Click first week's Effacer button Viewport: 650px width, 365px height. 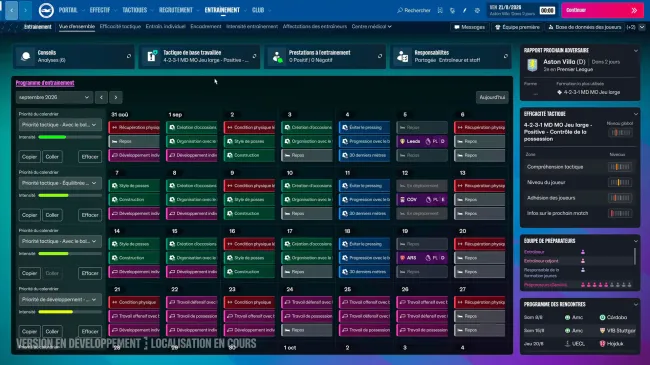[90, 157]
